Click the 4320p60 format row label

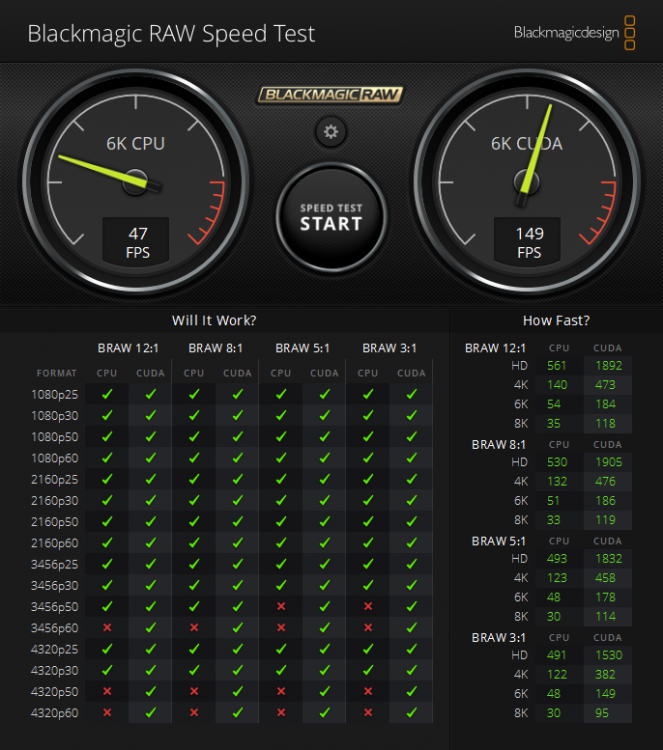[x=55, y=713]
